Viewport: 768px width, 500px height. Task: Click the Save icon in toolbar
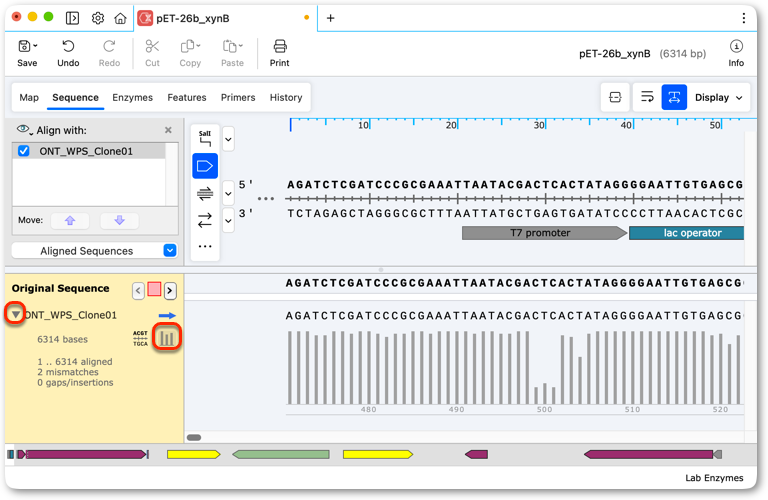tap(24, 47)
